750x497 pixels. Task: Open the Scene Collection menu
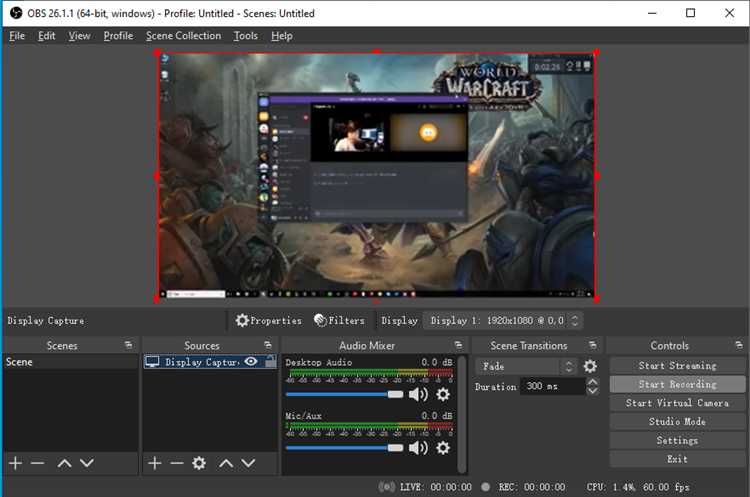183,36
